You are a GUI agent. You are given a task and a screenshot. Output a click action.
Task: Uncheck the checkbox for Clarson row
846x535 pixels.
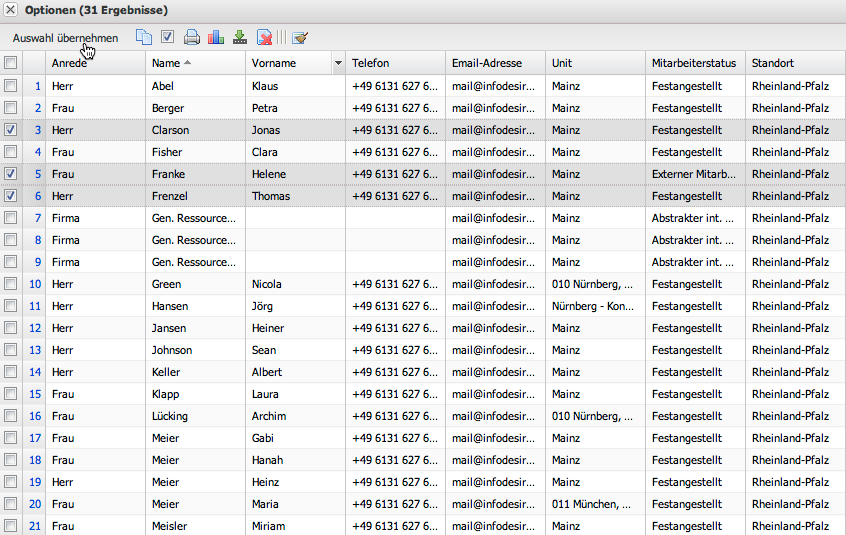pyautogui.click(x=11, y=130)
